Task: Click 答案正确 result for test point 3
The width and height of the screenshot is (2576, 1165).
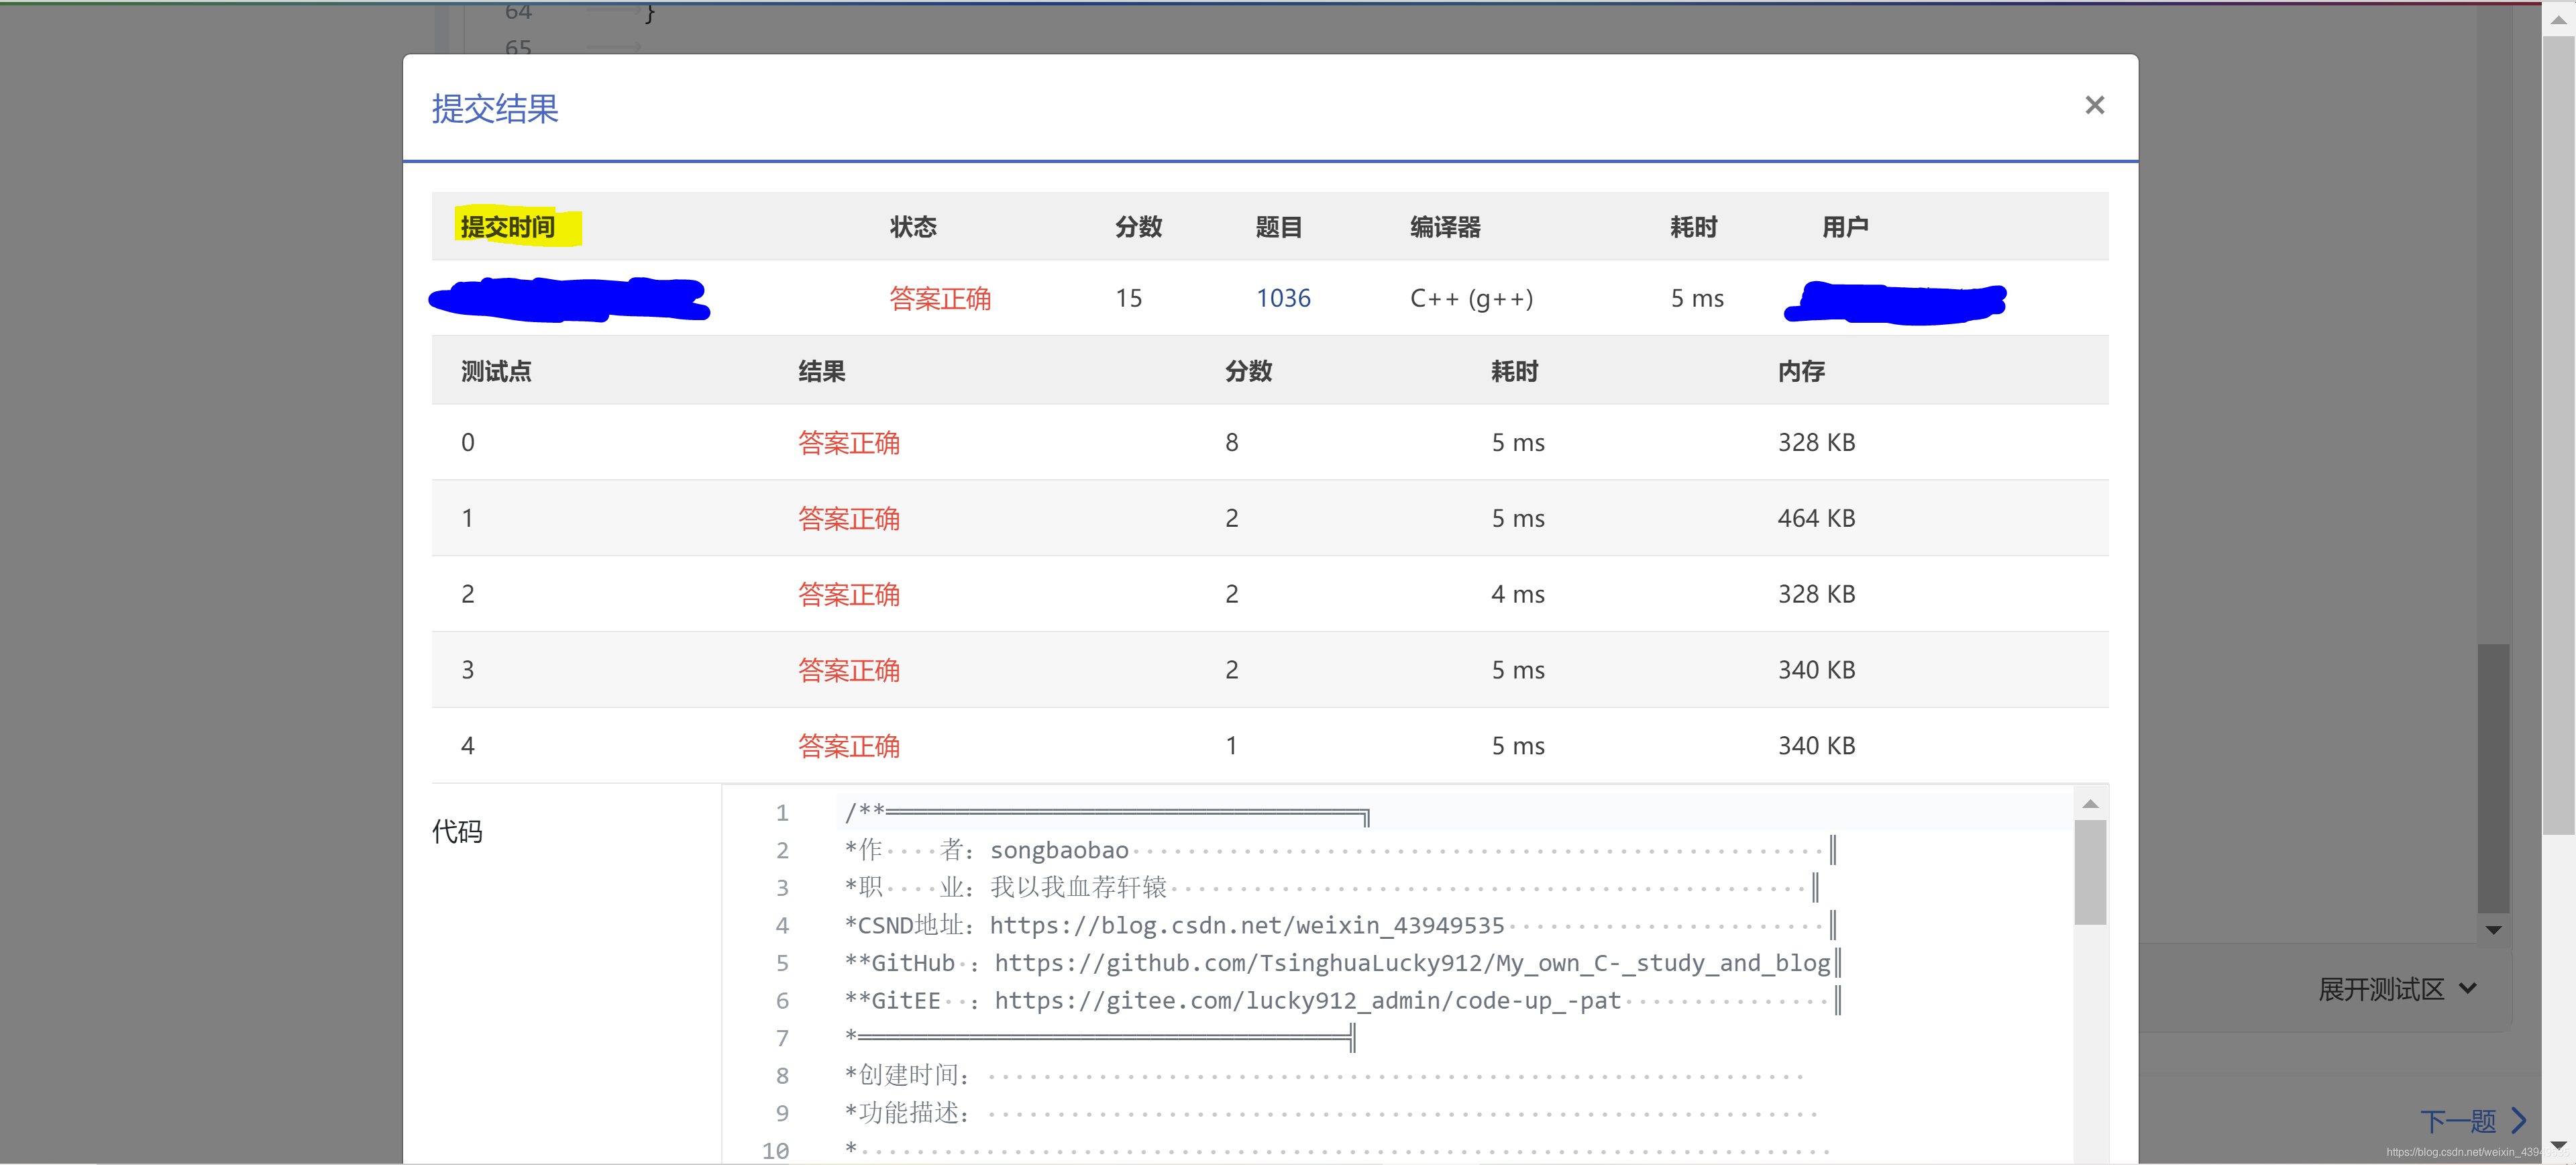Action: point(848,670)
